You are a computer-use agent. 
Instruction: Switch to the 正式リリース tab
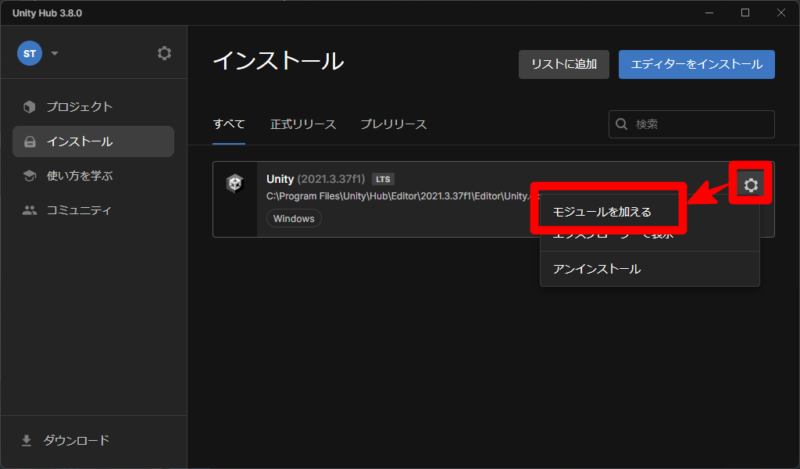pos(303,124)
